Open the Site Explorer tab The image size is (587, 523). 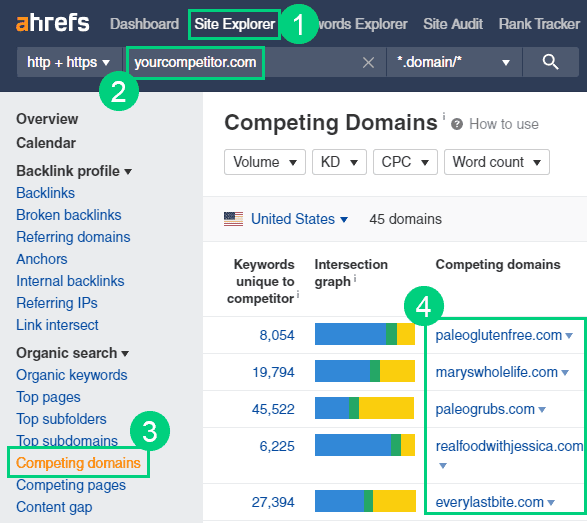pyautogui.click(x=235, y=24)
